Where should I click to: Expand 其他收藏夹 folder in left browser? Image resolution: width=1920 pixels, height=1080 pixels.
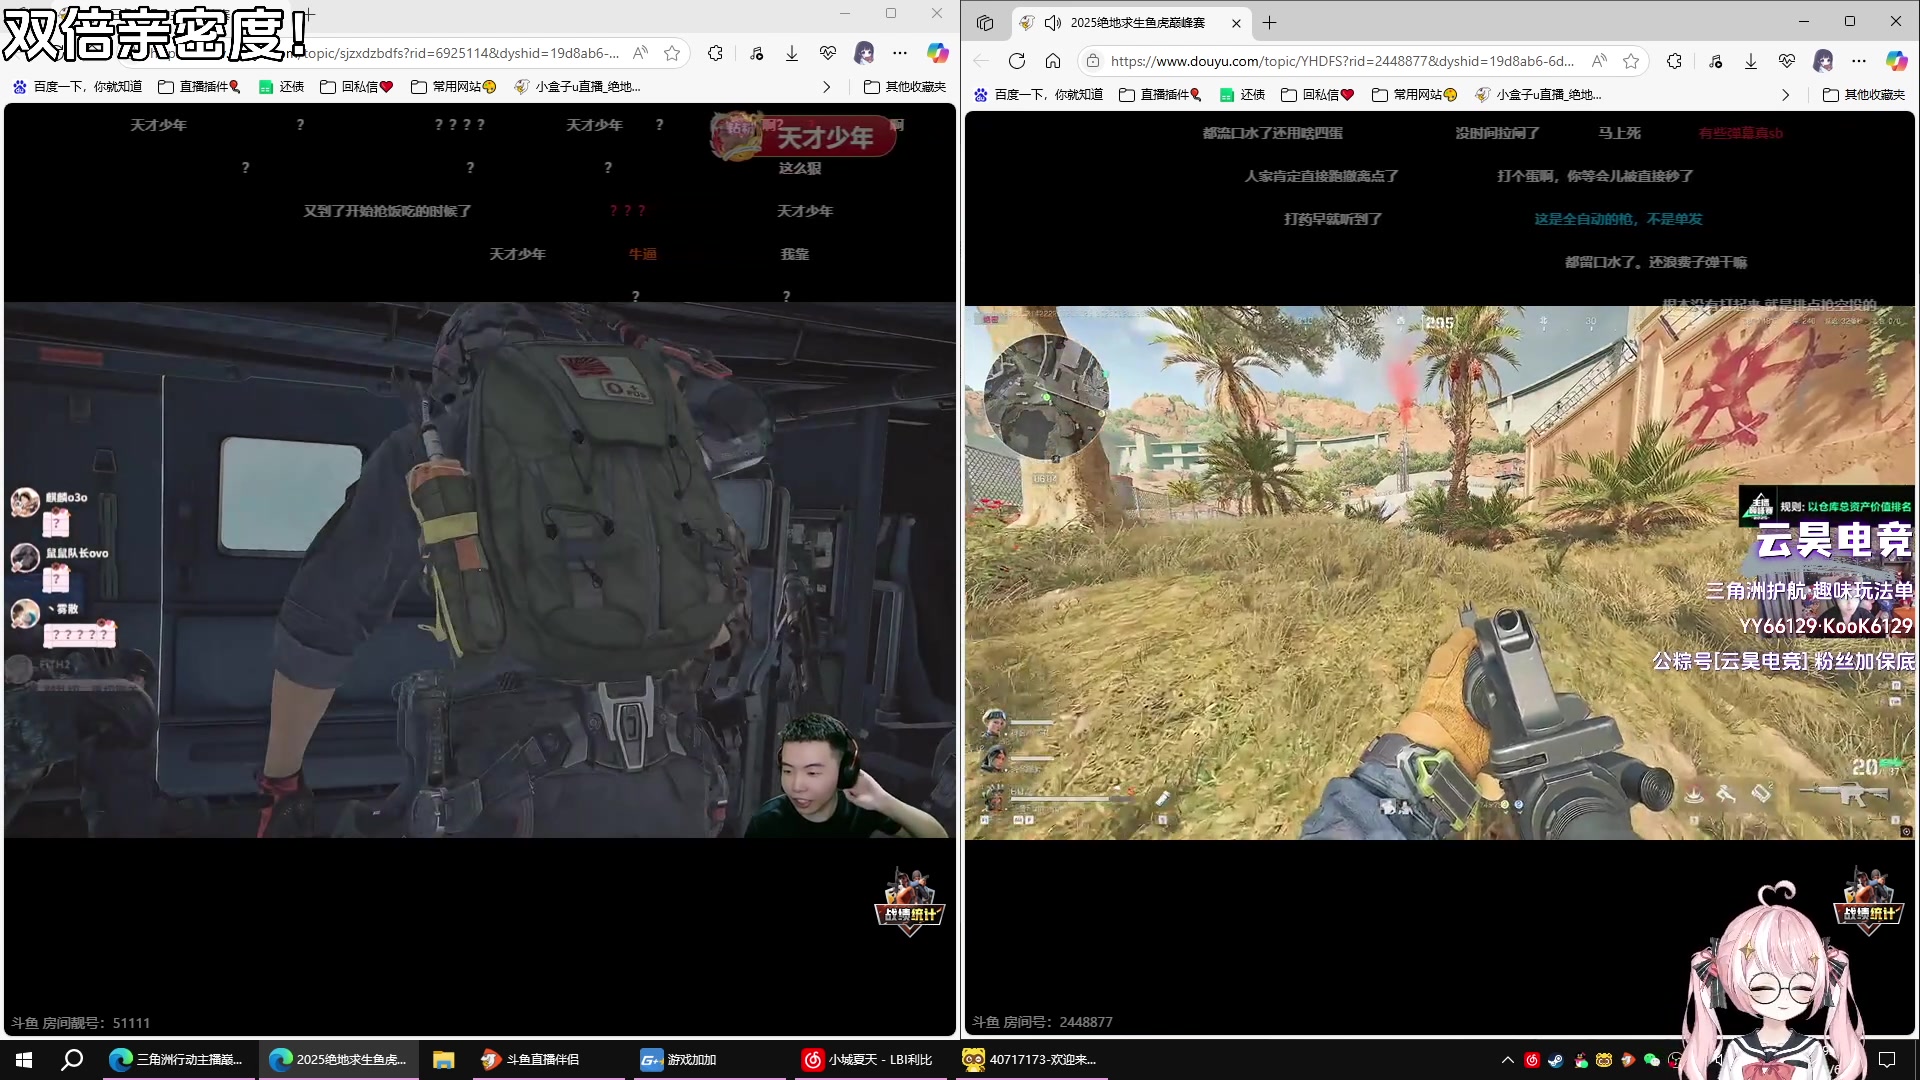coord(905,87)
